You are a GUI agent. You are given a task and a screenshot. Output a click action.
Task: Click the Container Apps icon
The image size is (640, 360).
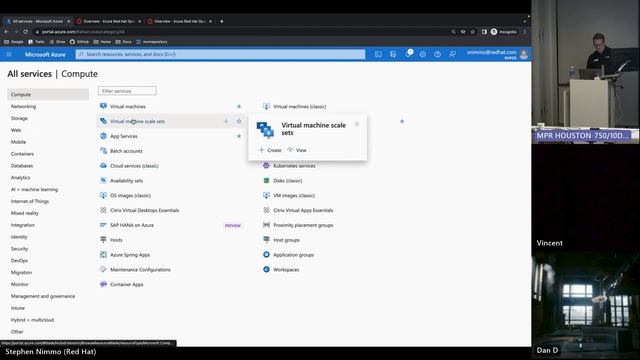[x=103, y=284]
